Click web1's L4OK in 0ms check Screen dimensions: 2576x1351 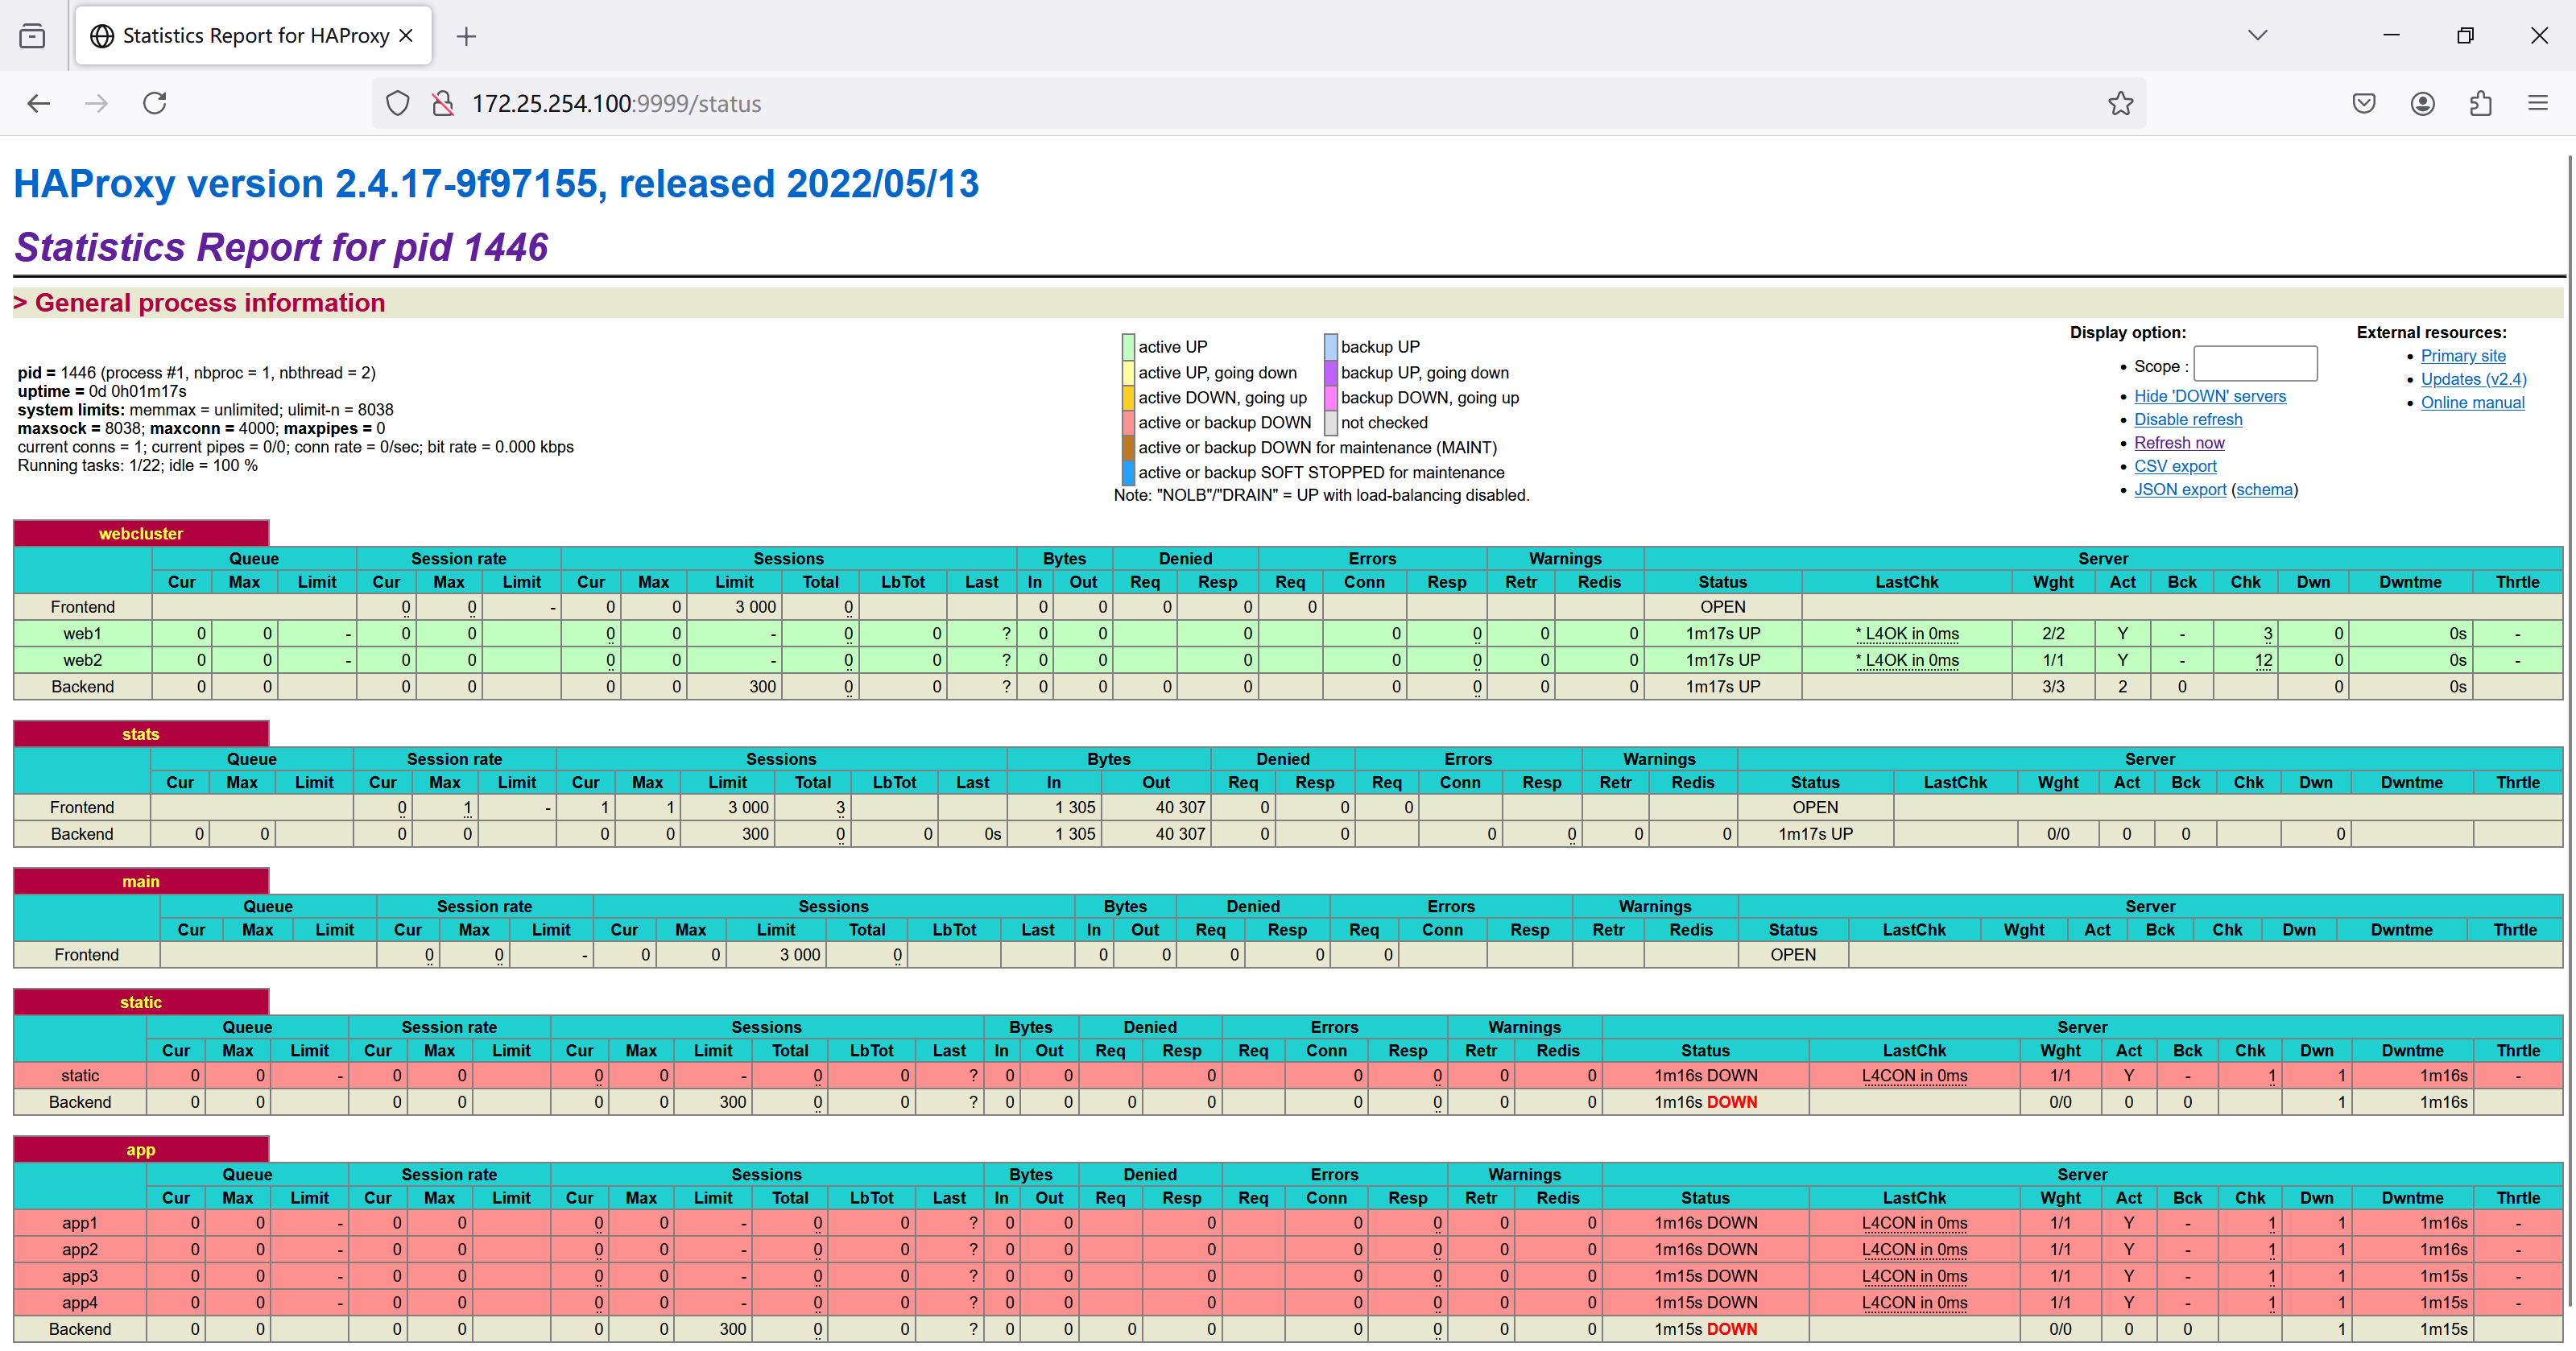point(1906,634)
